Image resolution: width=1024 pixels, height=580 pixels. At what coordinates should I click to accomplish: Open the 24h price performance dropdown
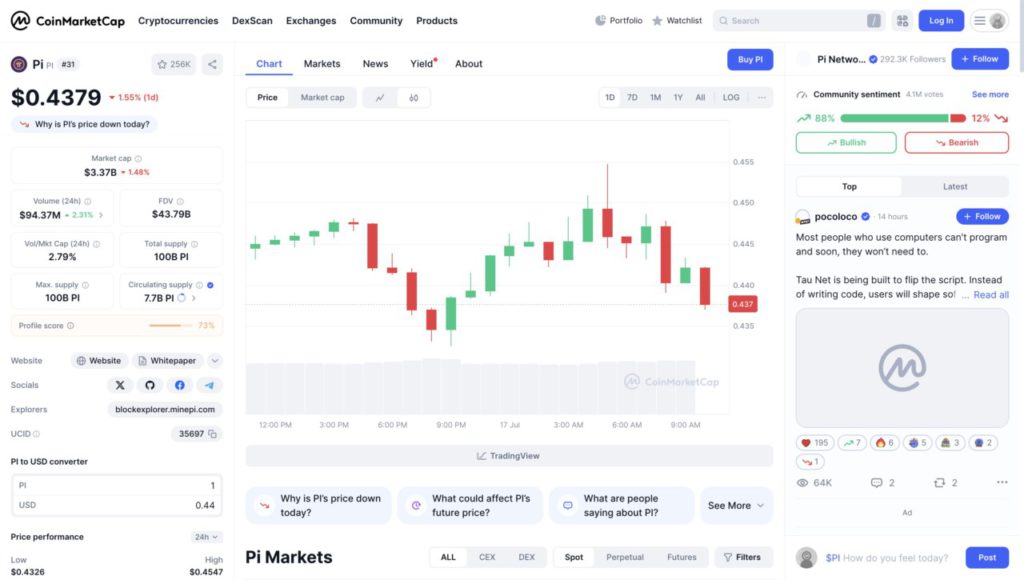pyautogui.click(x=206, y=537)
